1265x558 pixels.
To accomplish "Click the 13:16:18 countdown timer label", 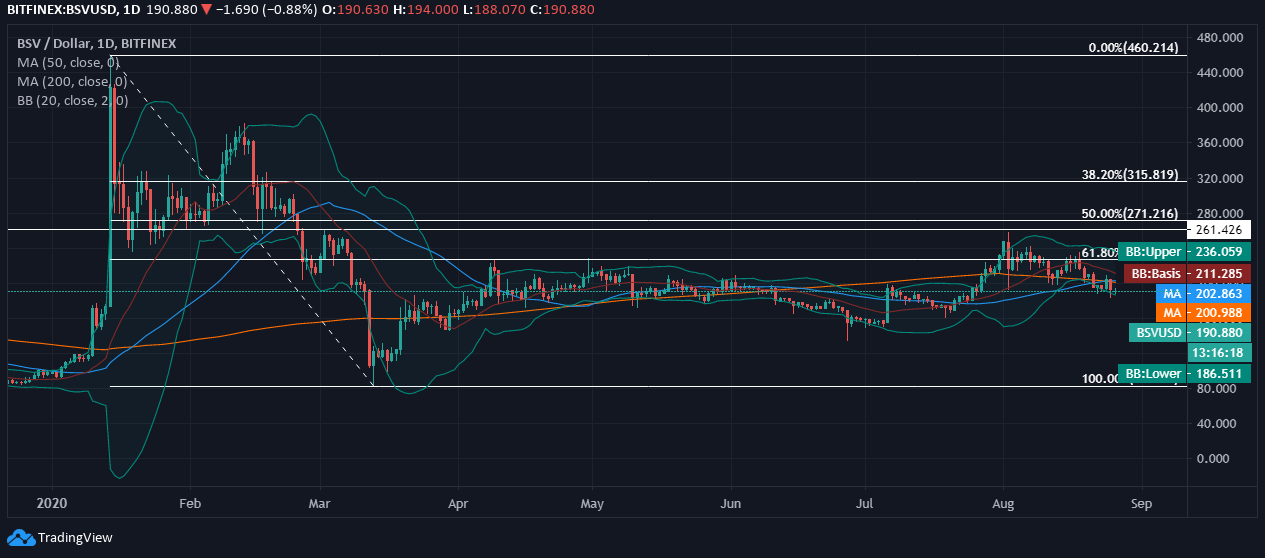I will click(x=1217, y=352).
